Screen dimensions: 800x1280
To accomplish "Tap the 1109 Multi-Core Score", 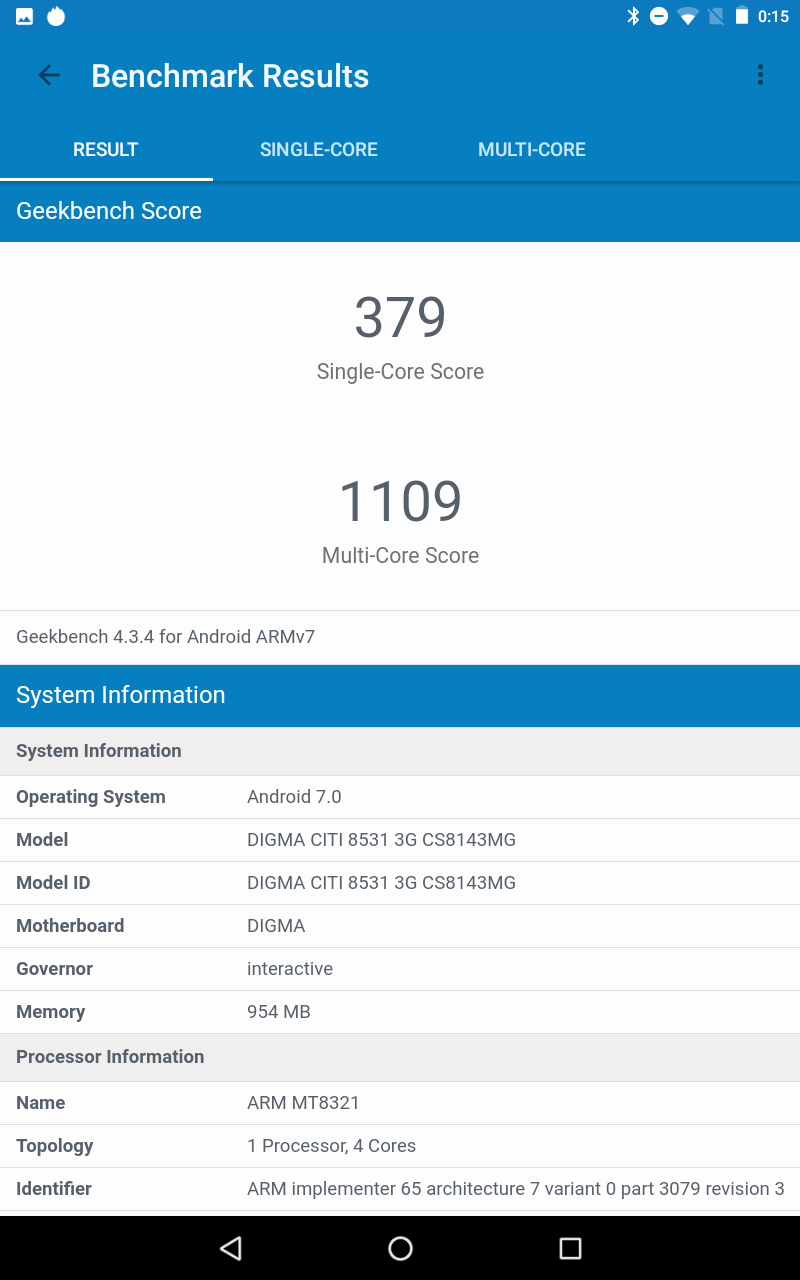I will point(400,502).
